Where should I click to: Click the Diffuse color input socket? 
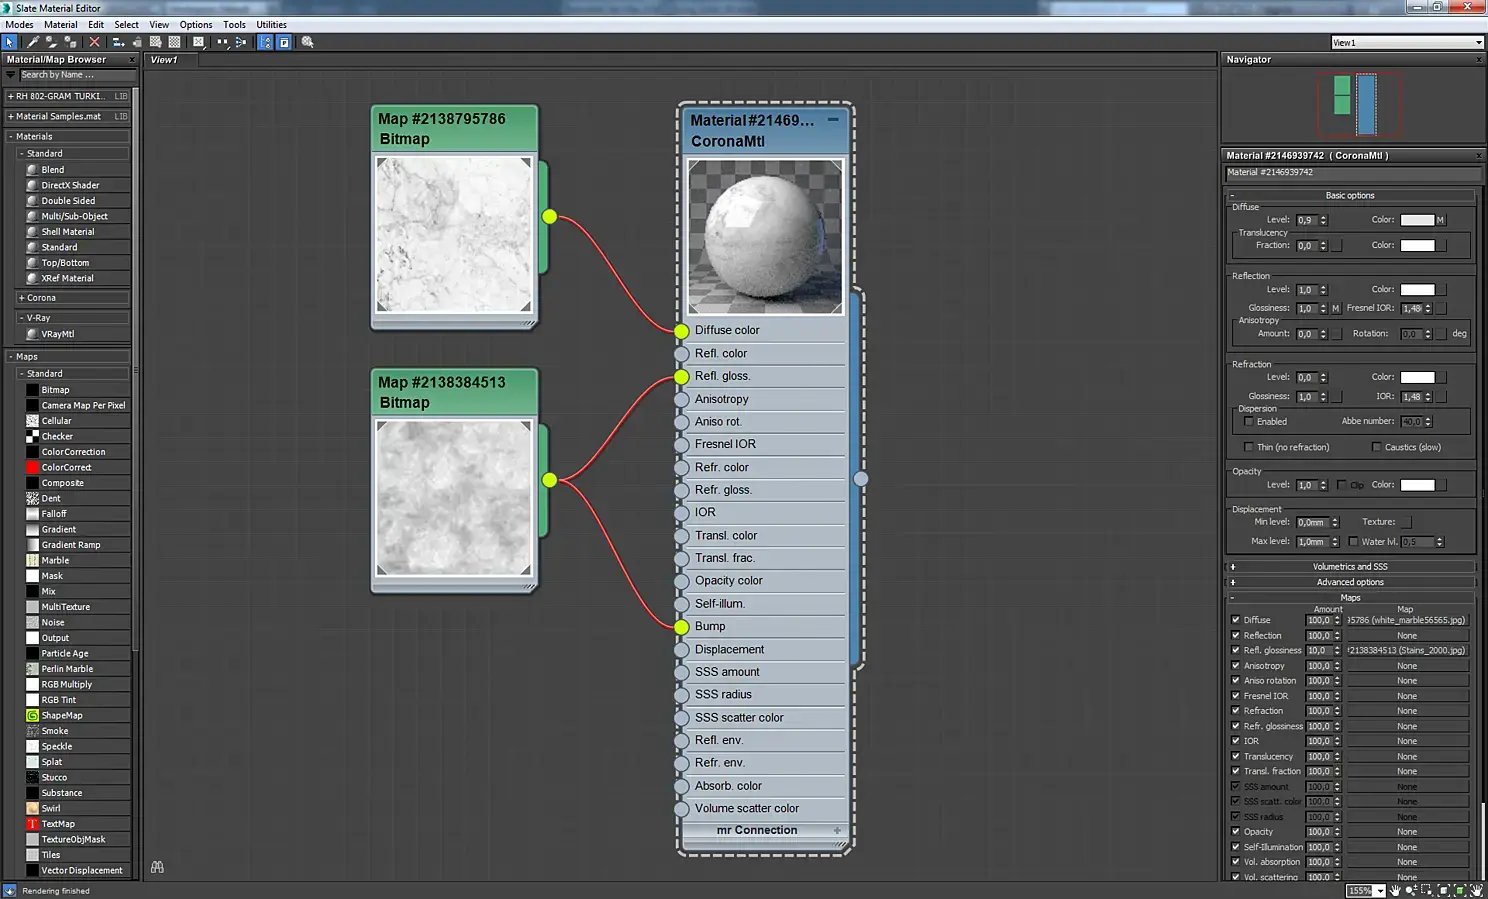click(681, 331)
